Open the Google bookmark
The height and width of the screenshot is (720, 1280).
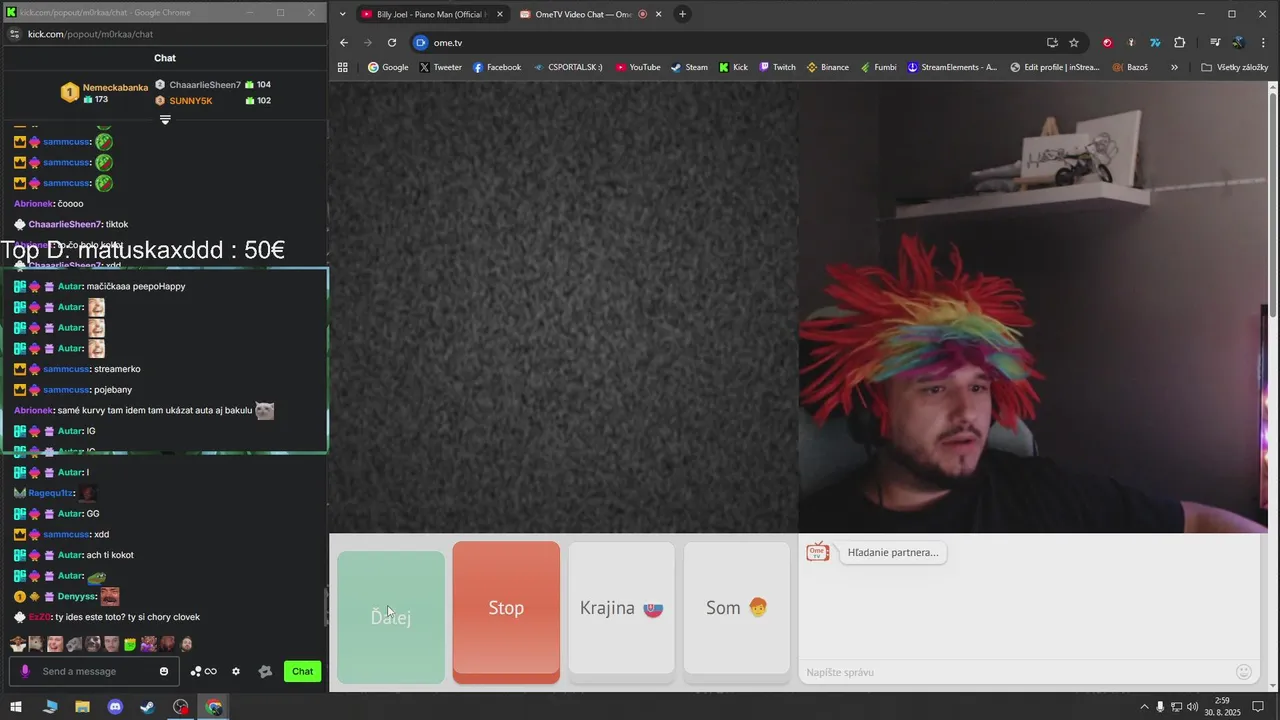[x=388, y=67]
